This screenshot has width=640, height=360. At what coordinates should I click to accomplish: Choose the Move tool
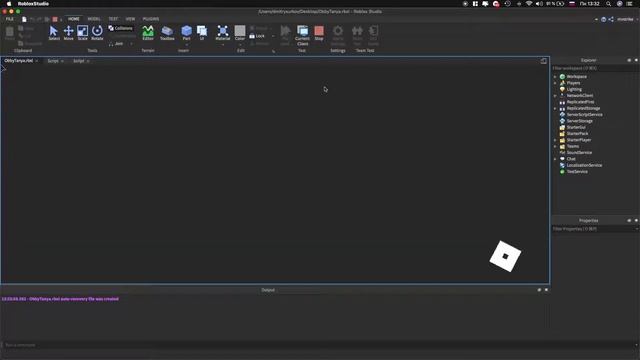[x=68, y=33]
